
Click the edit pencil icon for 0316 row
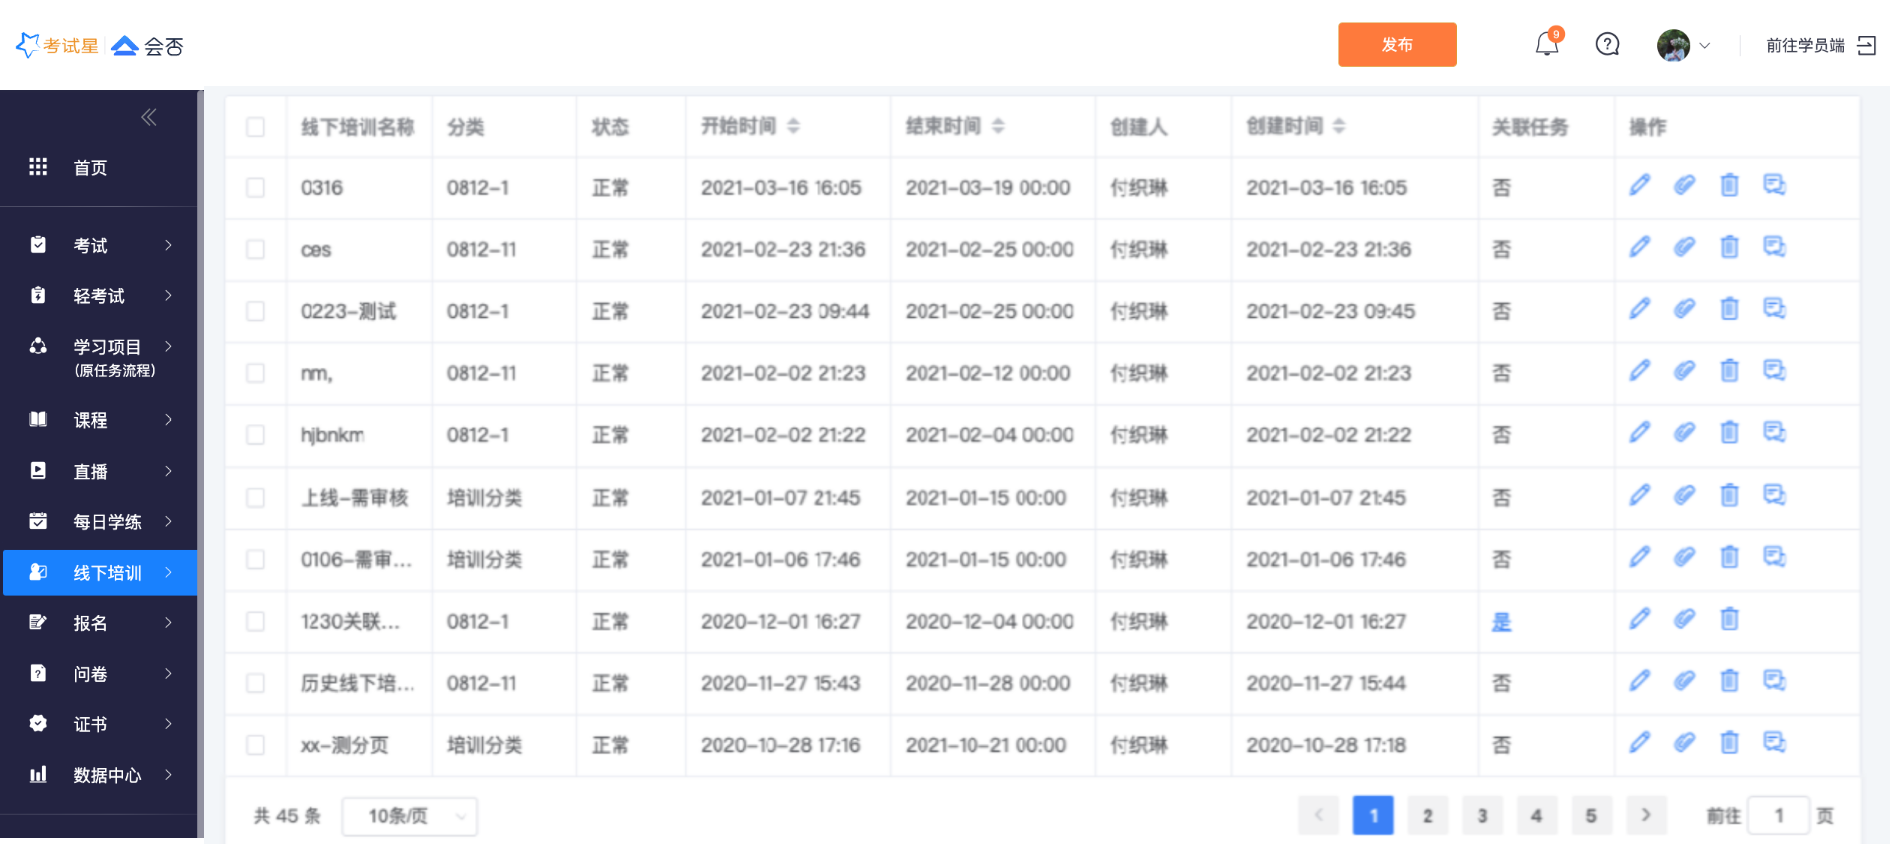pyautogui.click(x=1640, y=186)
